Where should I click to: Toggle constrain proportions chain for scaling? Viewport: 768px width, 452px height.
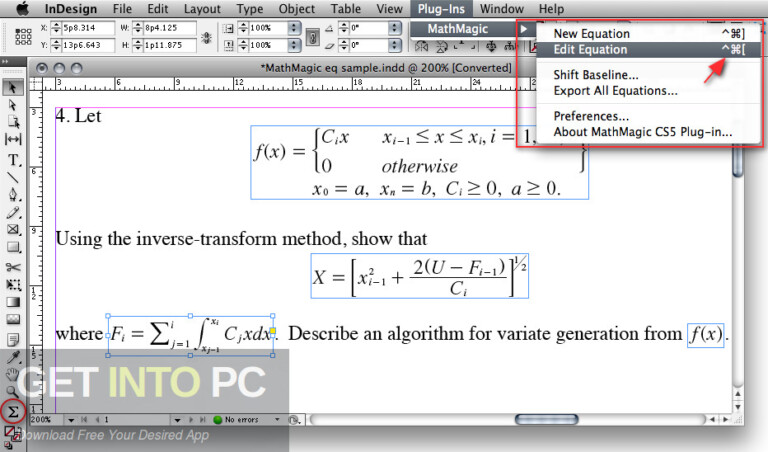click(x=312, y=37)
